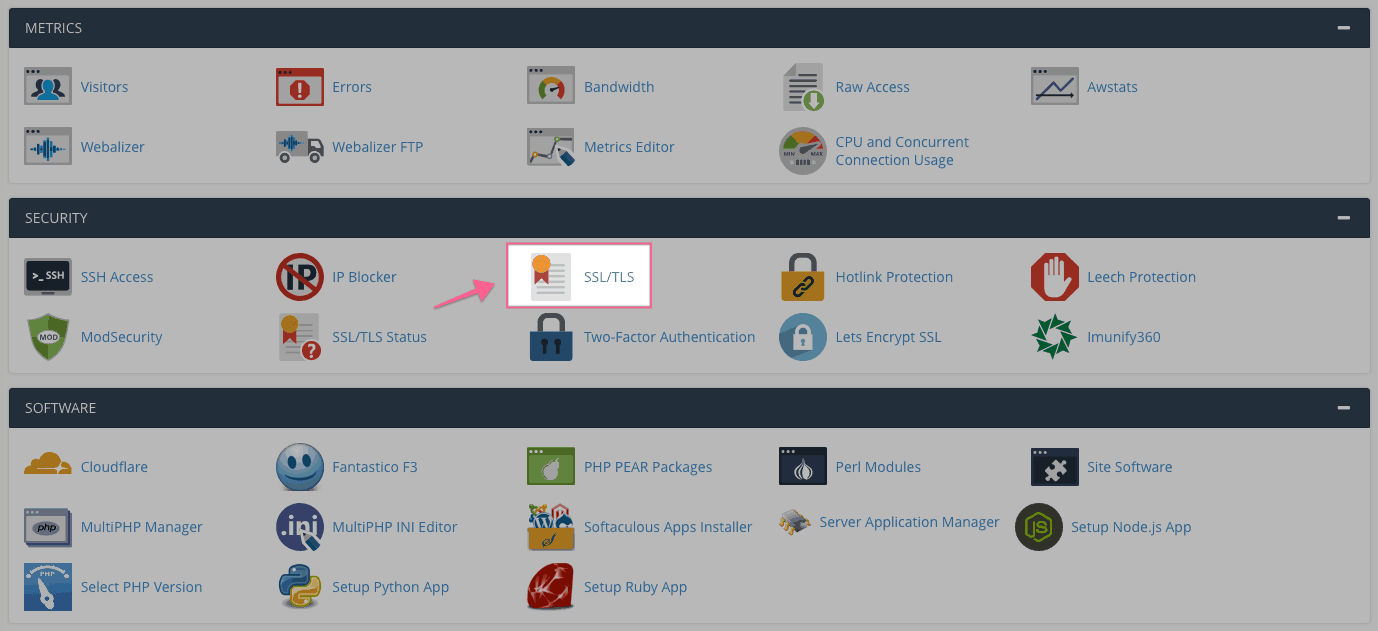Collapse the Metrics section
The image size is (1378, 631).
1343,28
